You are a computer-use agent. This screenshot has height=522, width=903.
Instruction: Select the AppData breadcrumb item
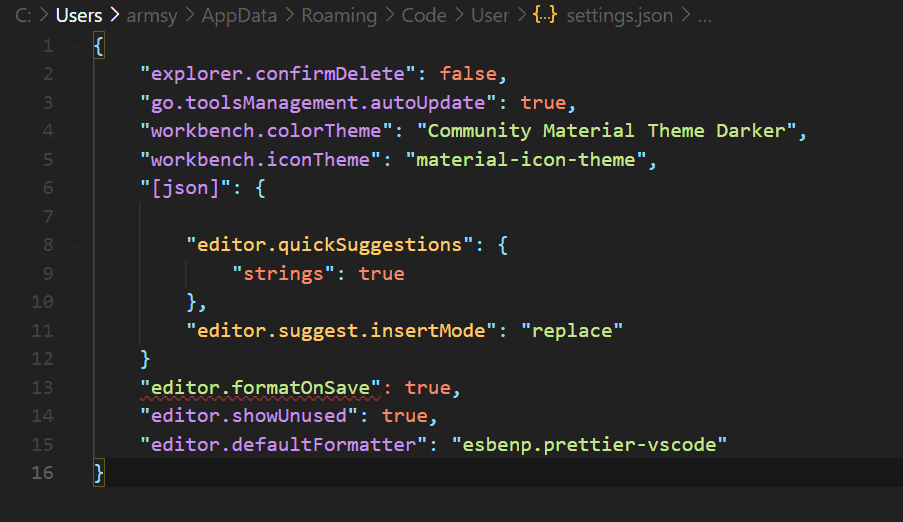click(238, 16)
